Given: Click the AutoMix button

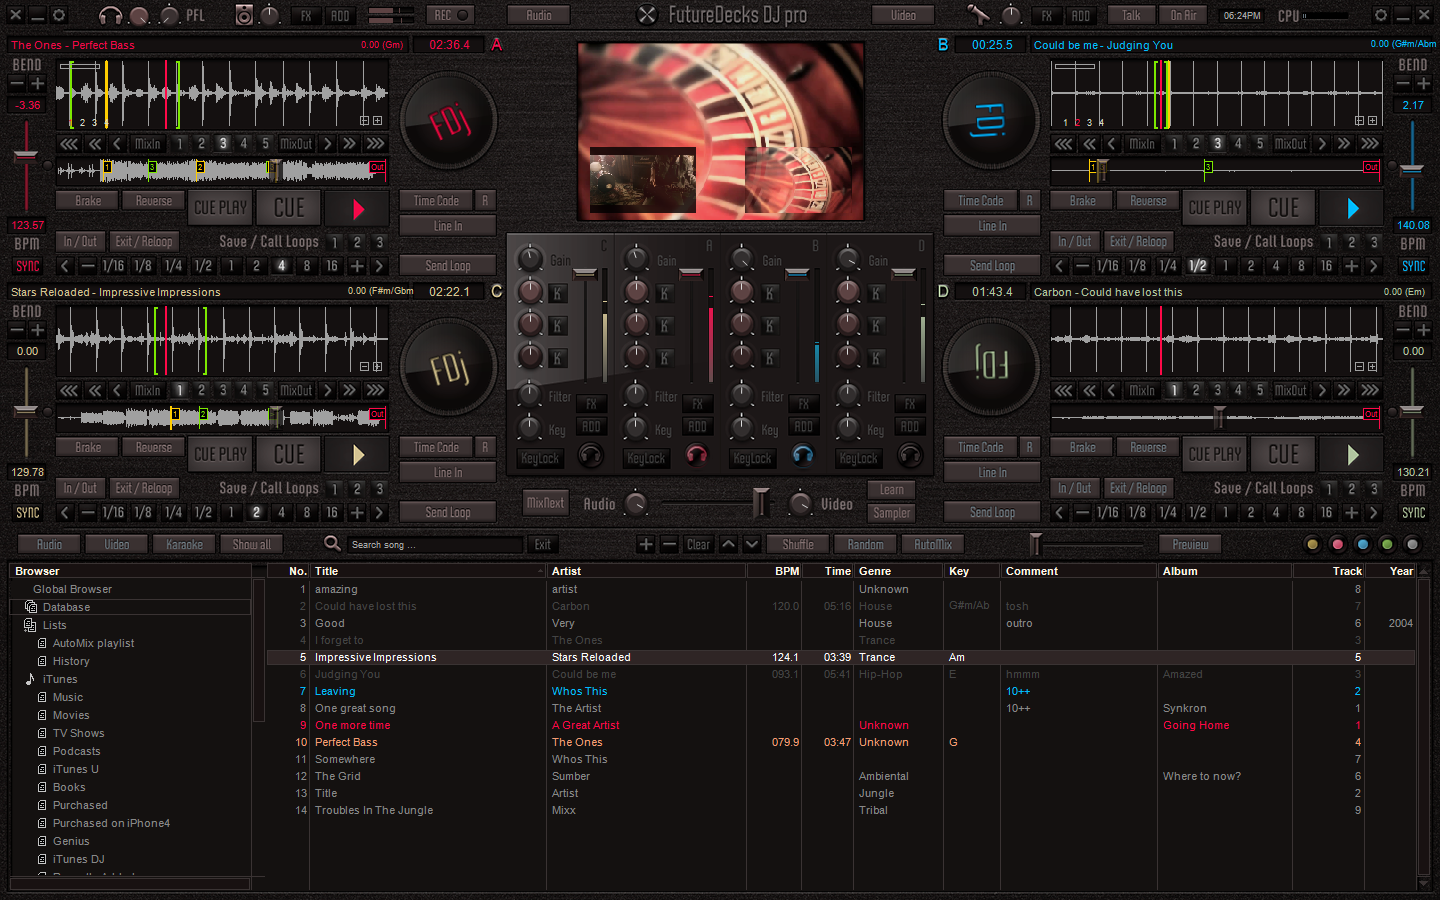Looking at the screenshot, I should point(932,545).
